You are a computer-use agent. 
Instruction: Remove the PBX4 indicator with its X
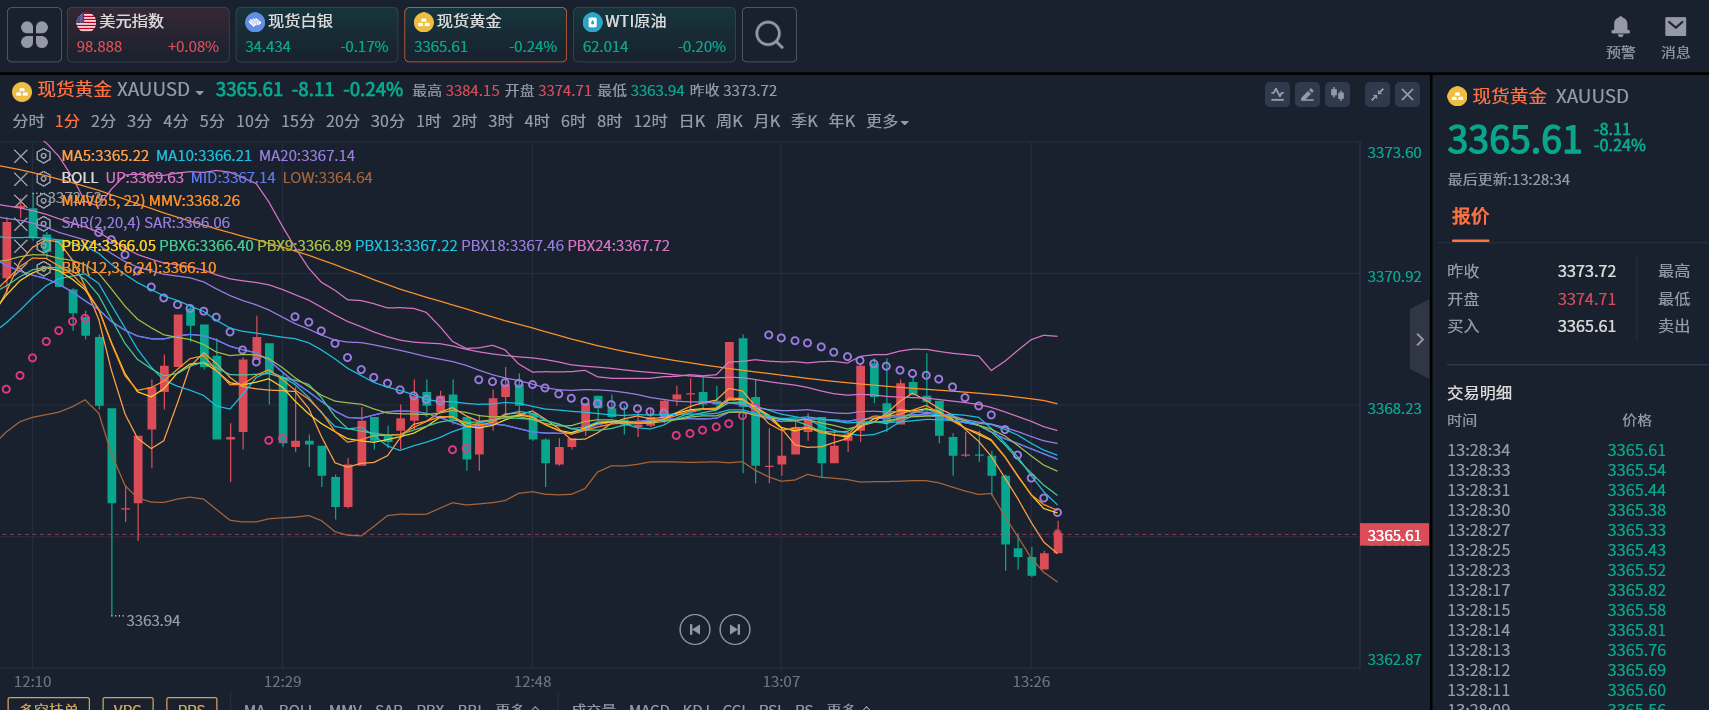click(x=20, y=245)
